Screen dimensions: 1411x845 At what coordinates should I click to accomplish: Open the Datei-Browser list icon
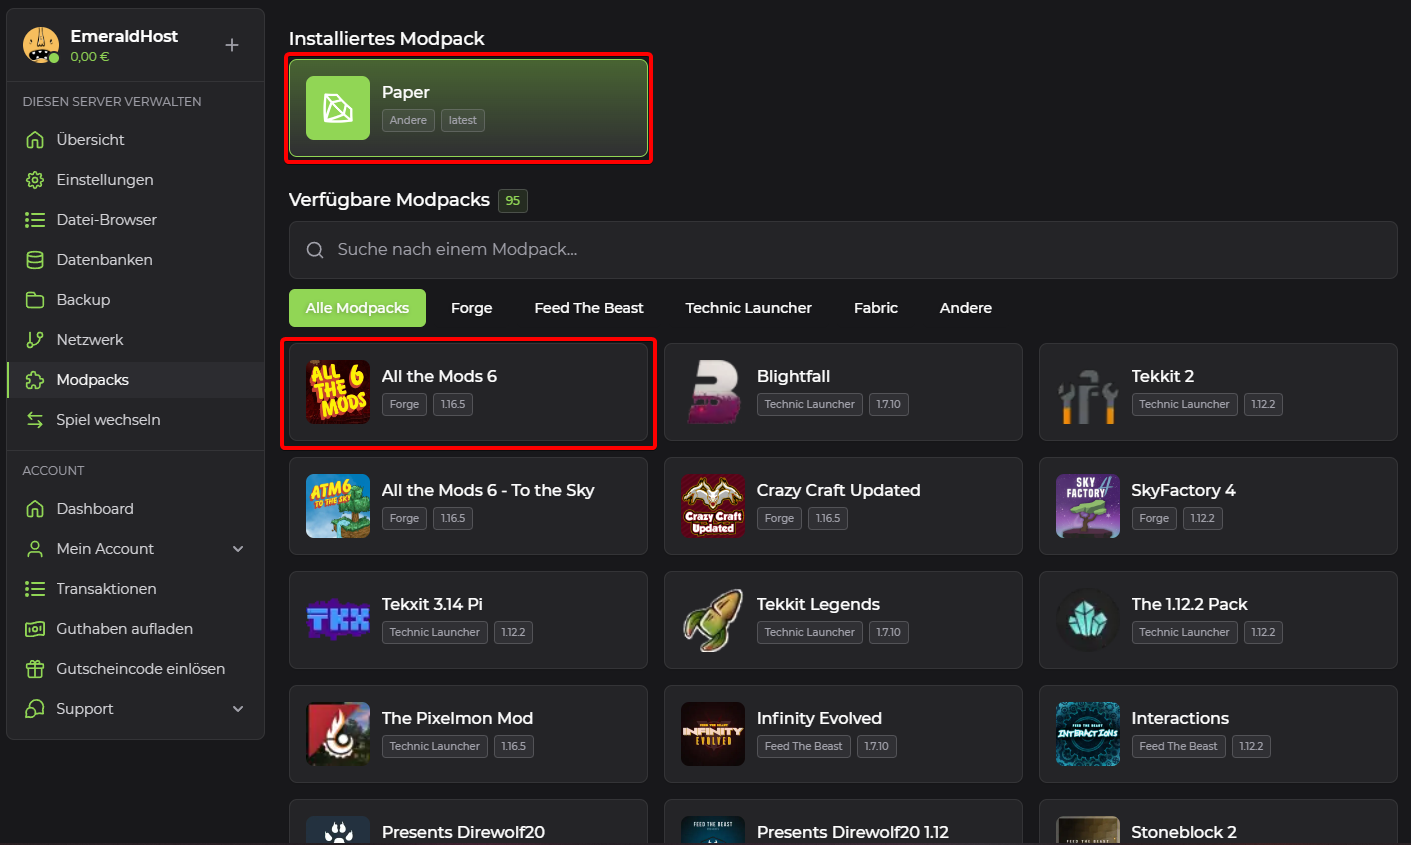click(35, 220)
